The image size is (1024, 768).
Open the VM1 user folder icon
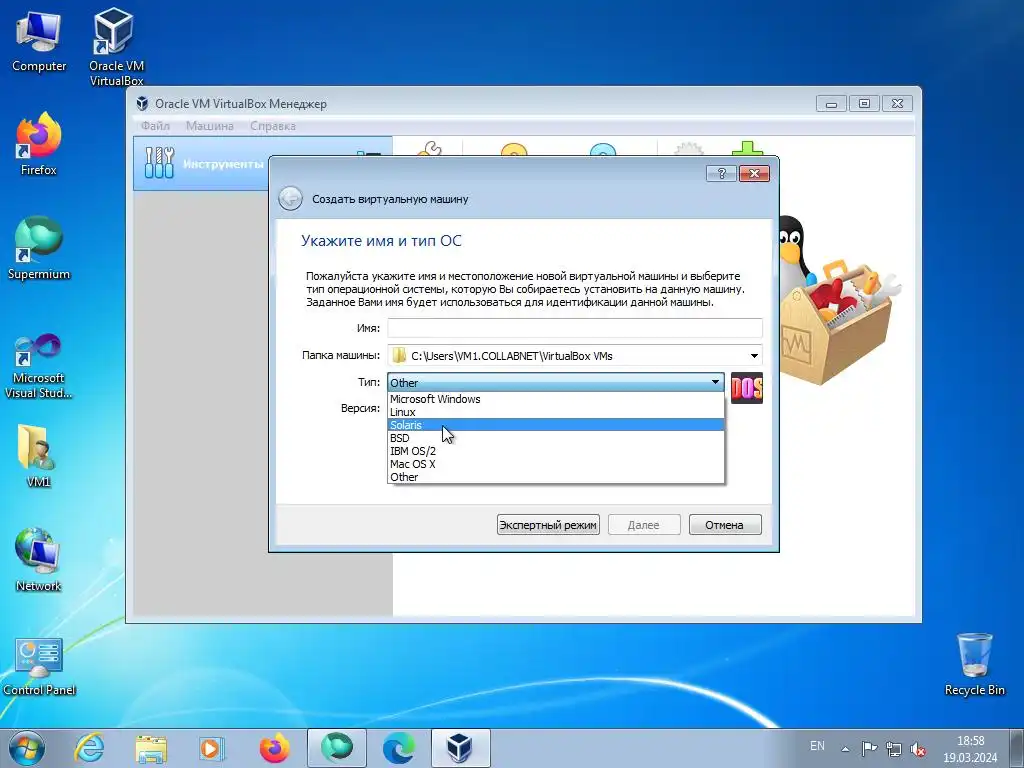click(x=39, y=455)
